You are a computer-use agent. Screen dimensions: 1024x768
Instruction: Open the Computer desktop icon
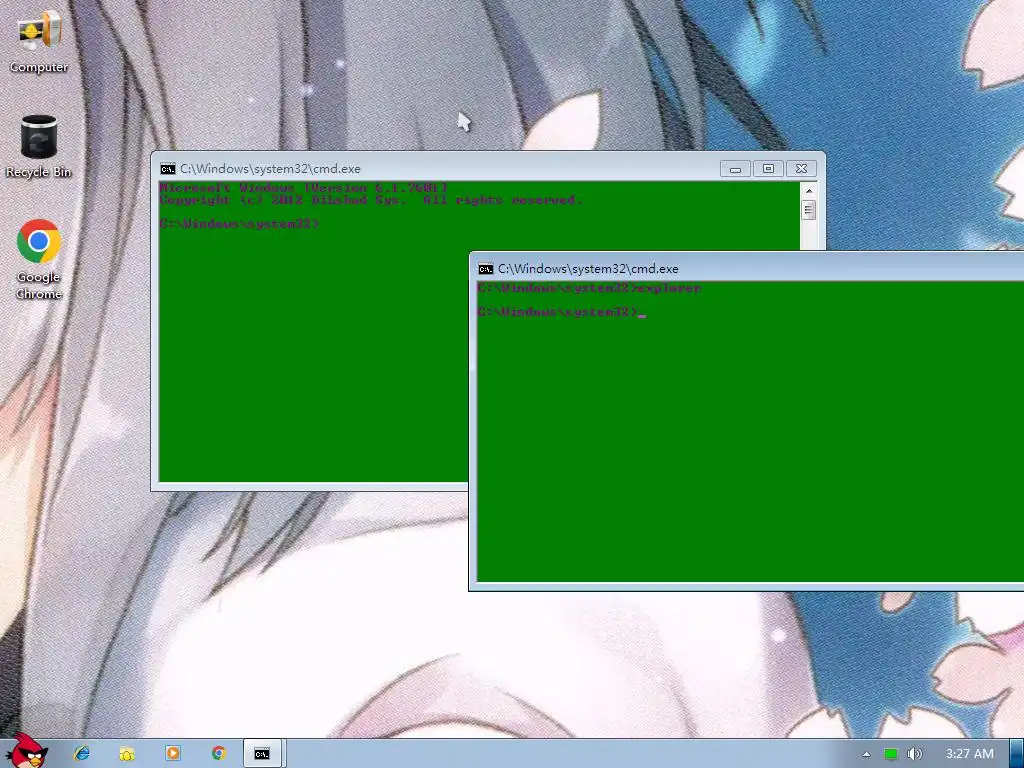pos(39,40)
